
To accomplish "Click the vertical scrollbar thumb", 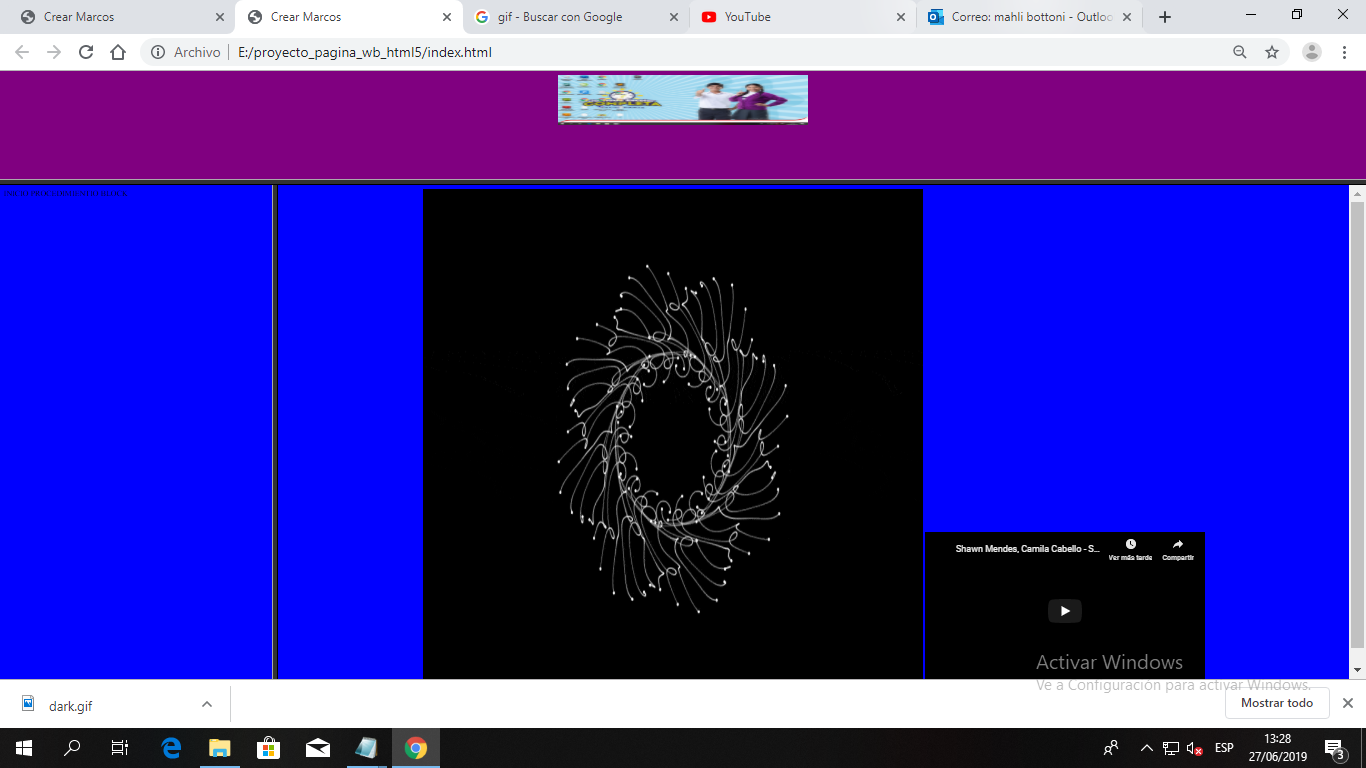I will pos(1357,424).
